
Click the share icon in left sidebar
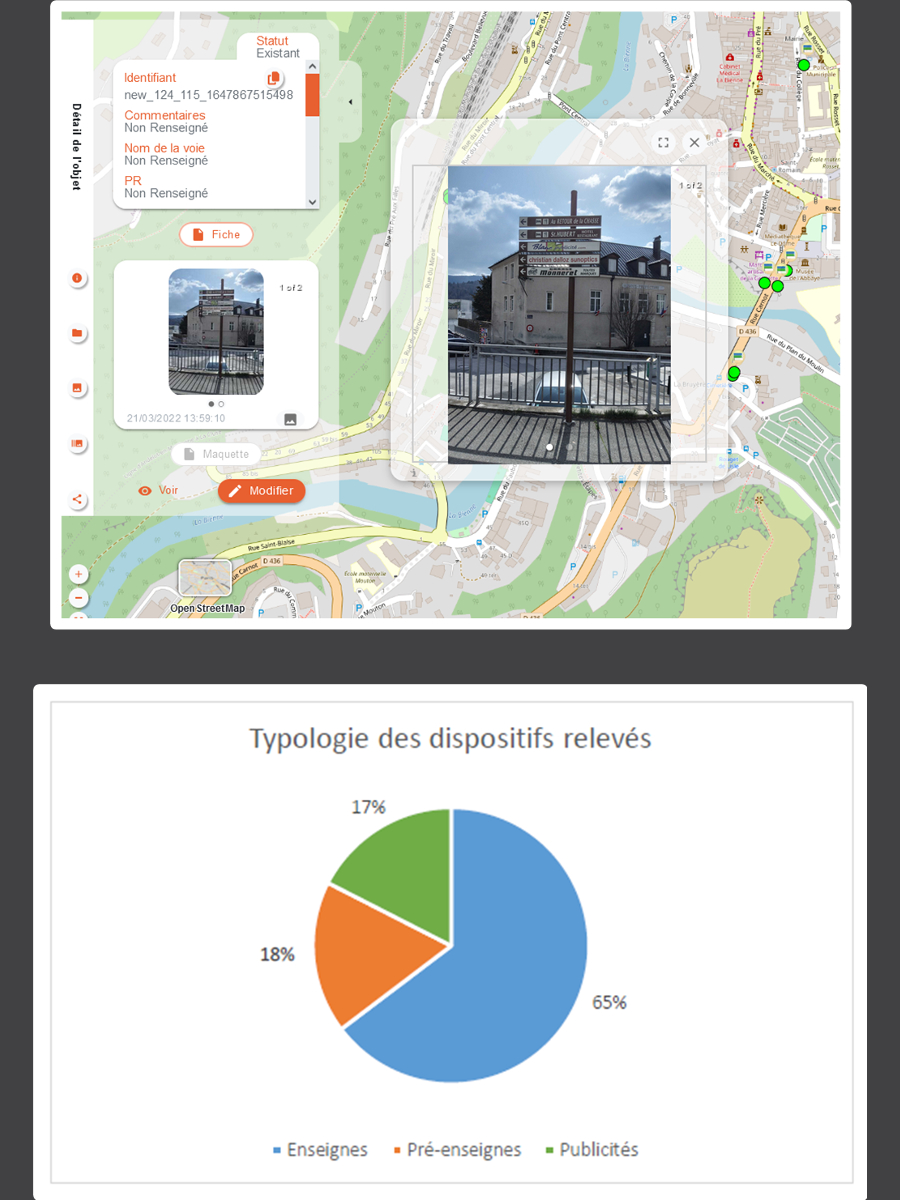click(78, 500)
